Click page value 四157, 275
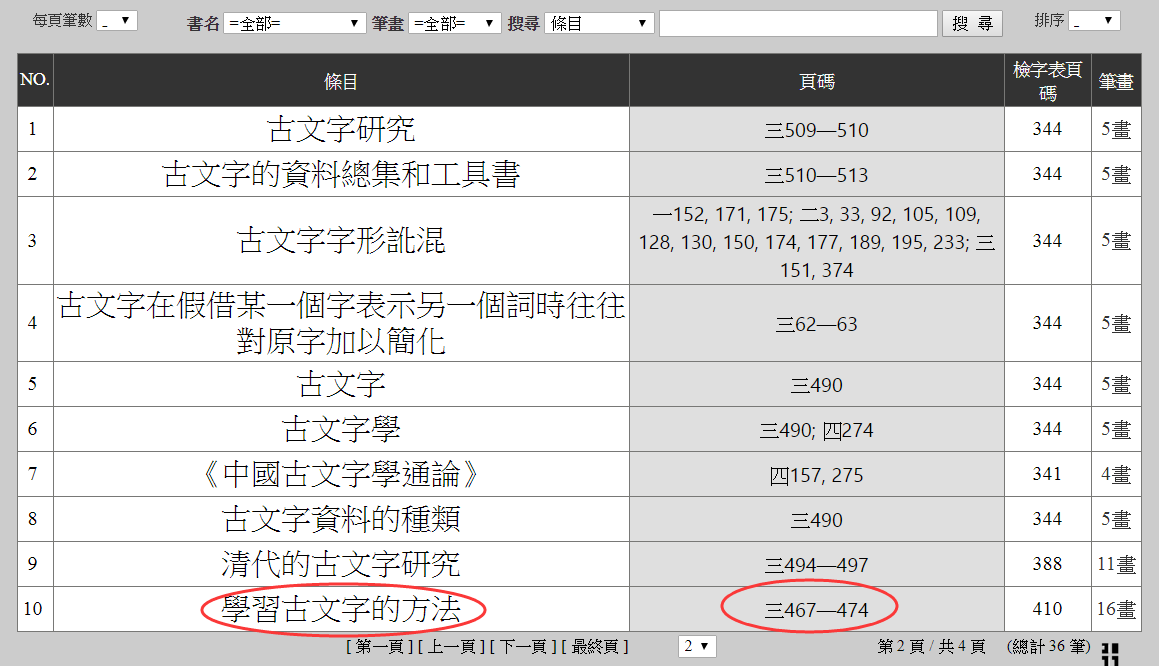1159x666 pixels. (x=817, y=475)
